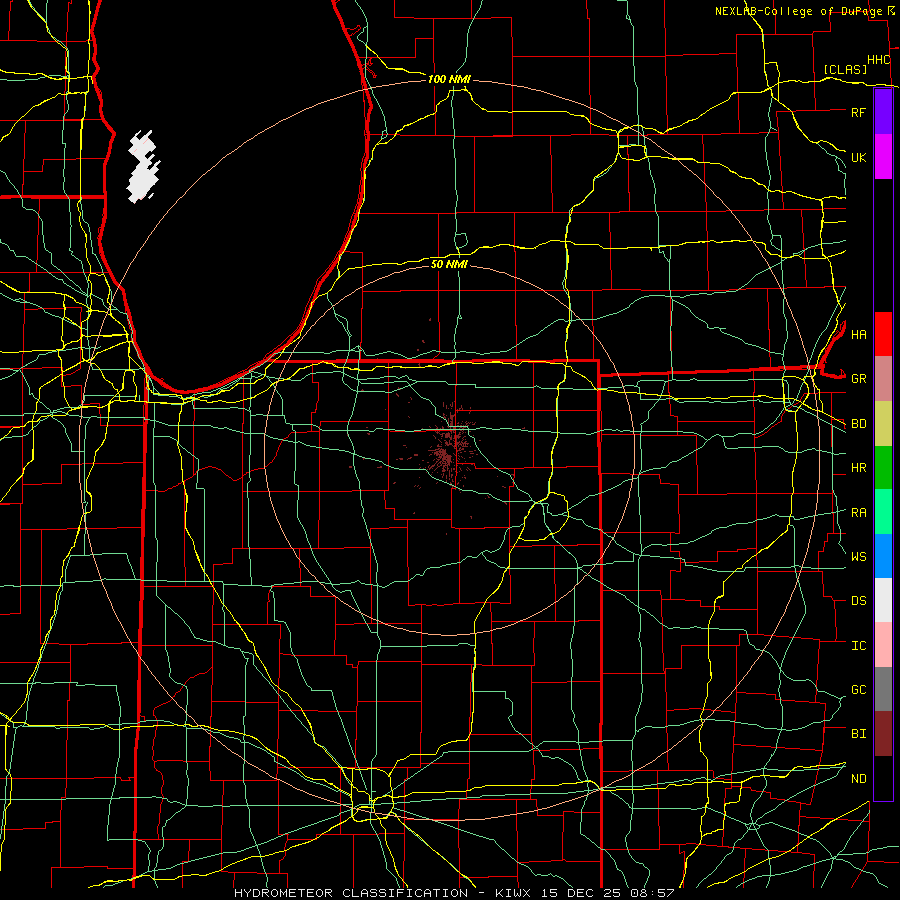The image size is (900, 900).
Task: Click the BI legend label
Action: click(859, 734)
